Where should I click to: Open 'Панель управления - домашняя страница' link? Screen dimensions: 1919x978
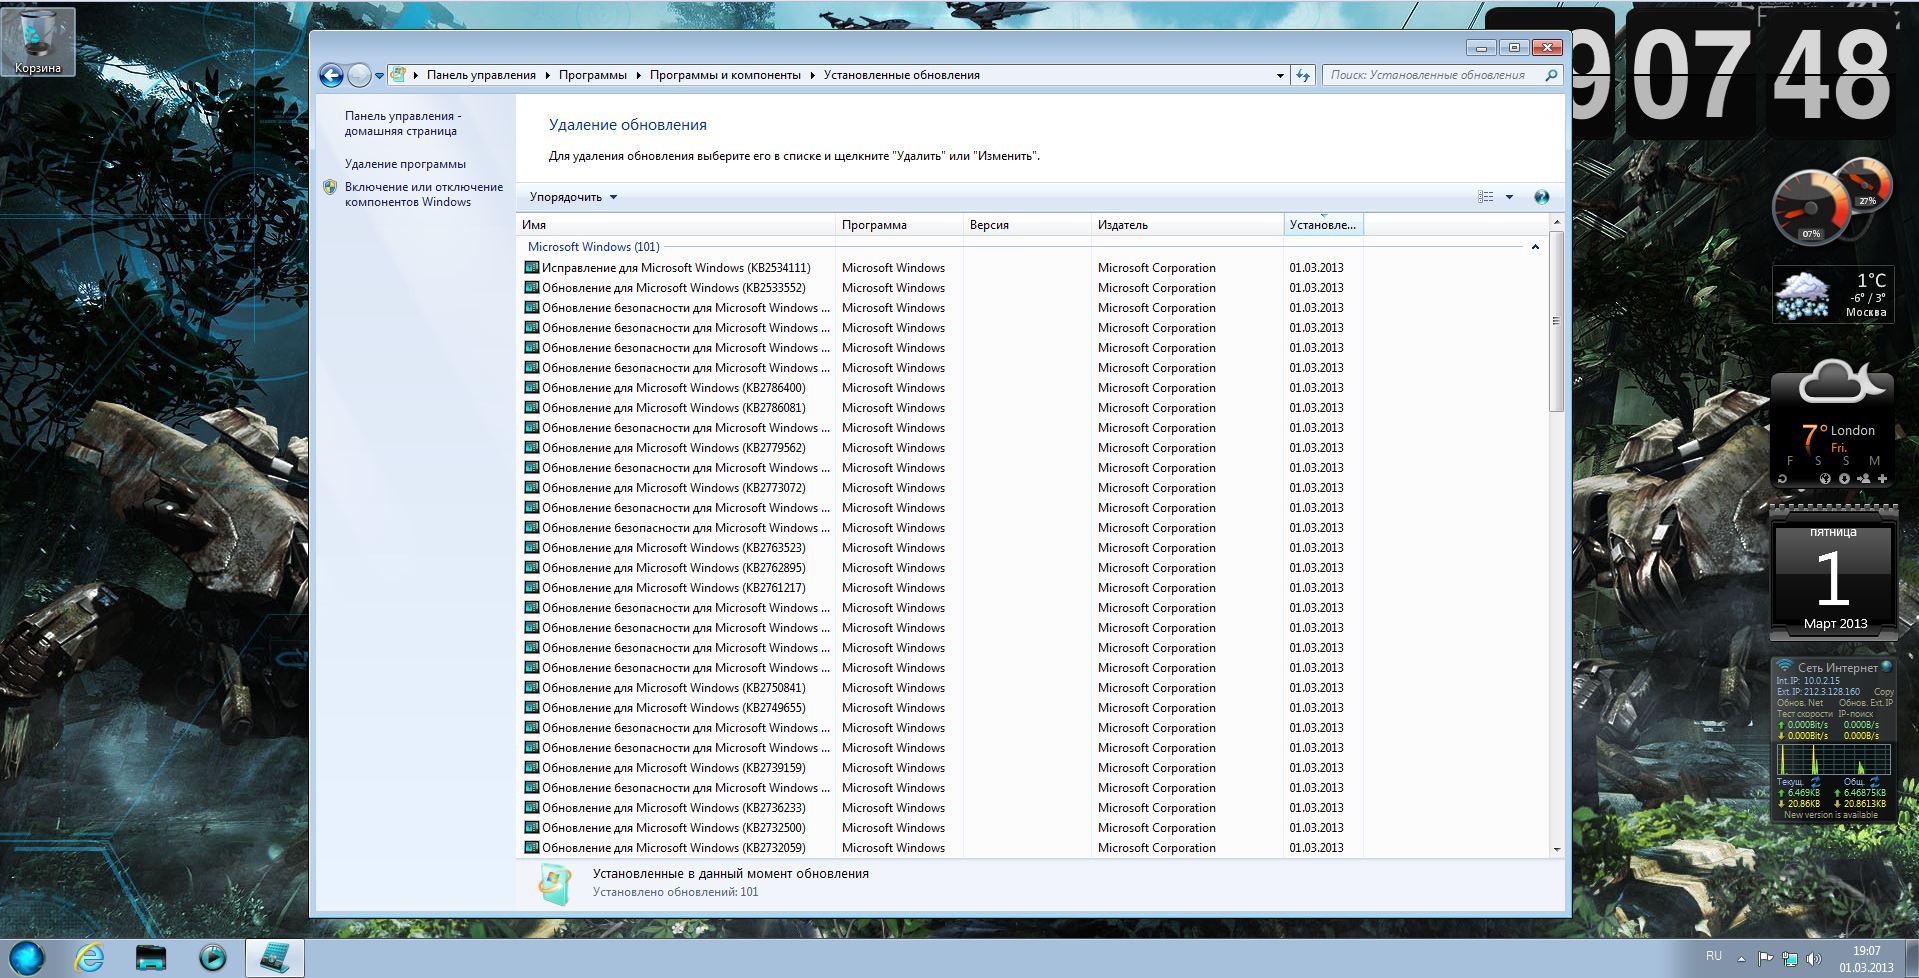click(x=403, y=123)
